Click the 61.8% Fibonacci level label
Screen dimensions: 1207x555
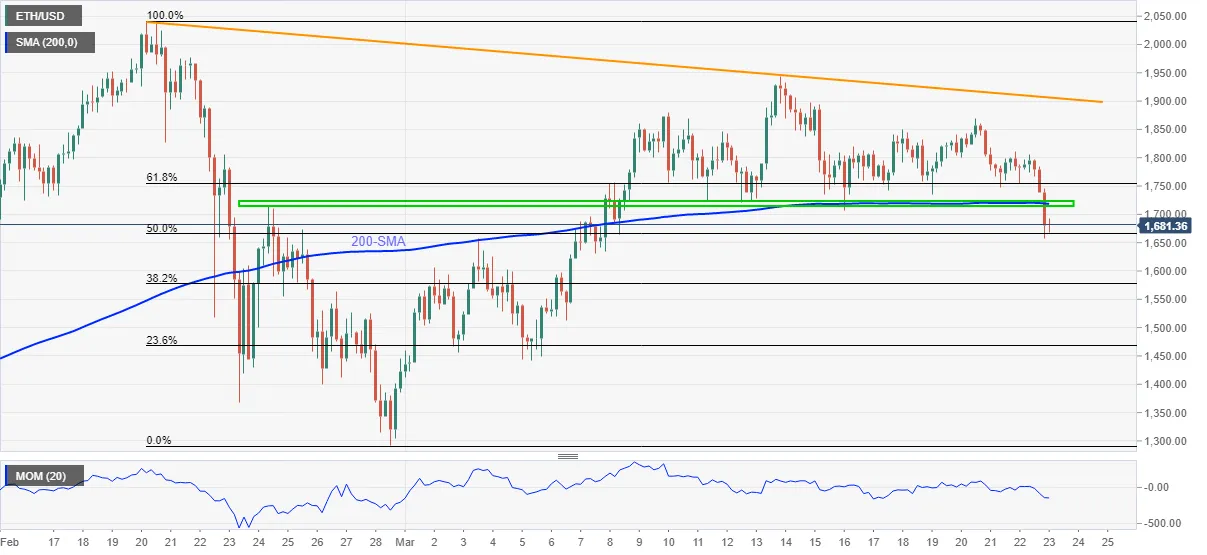click(162, 177)
